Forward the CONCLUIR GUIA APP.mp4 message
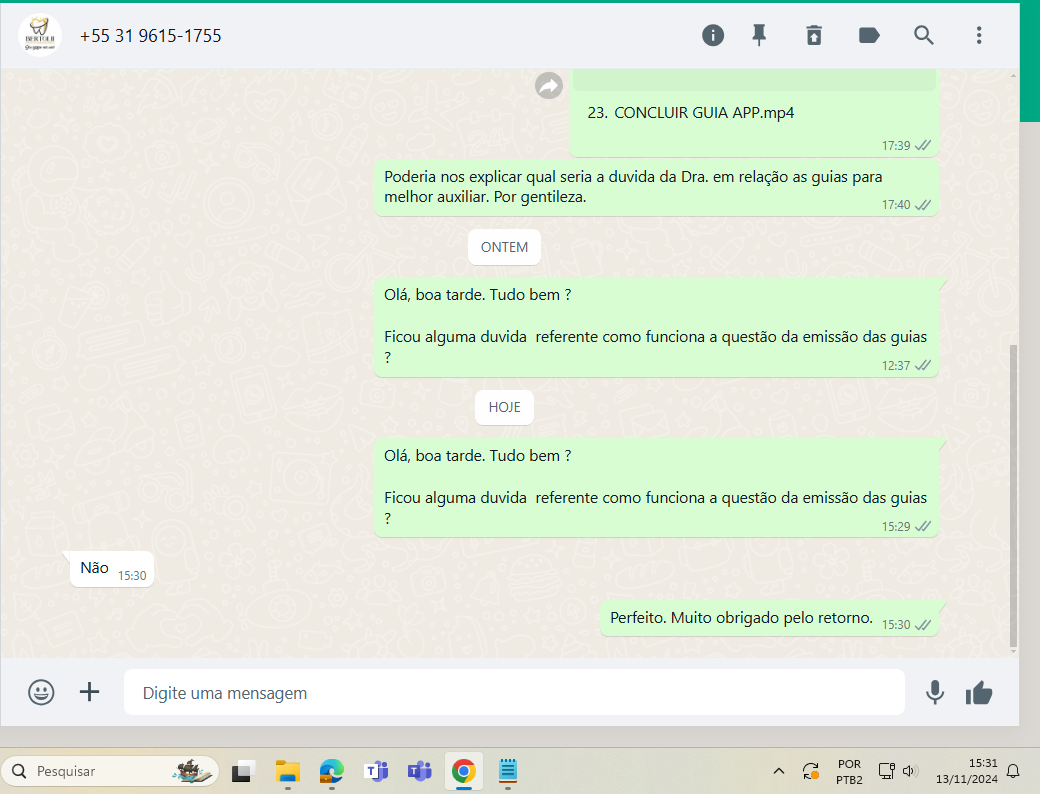This screenshot has height=794, width=1040. (x=549, y=86)
